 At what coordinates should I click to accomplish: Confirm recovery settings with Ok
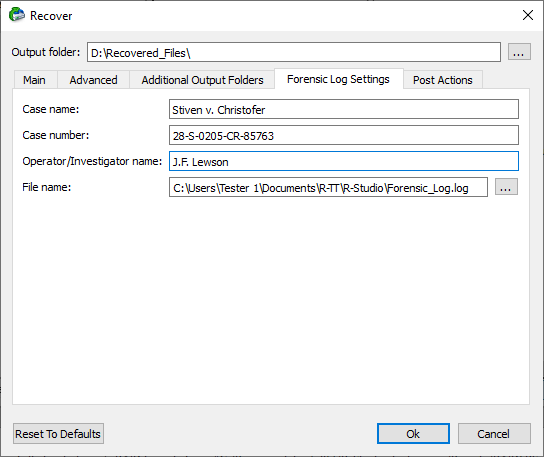pyautogui.click(x=413, y=434)
